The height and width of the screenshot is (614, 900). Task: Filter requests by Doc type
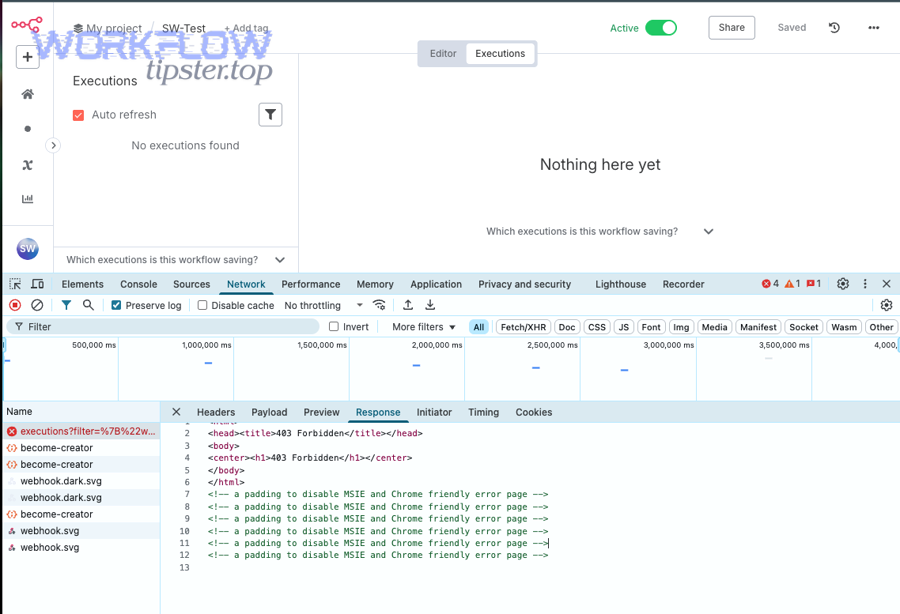click(567, 327)
